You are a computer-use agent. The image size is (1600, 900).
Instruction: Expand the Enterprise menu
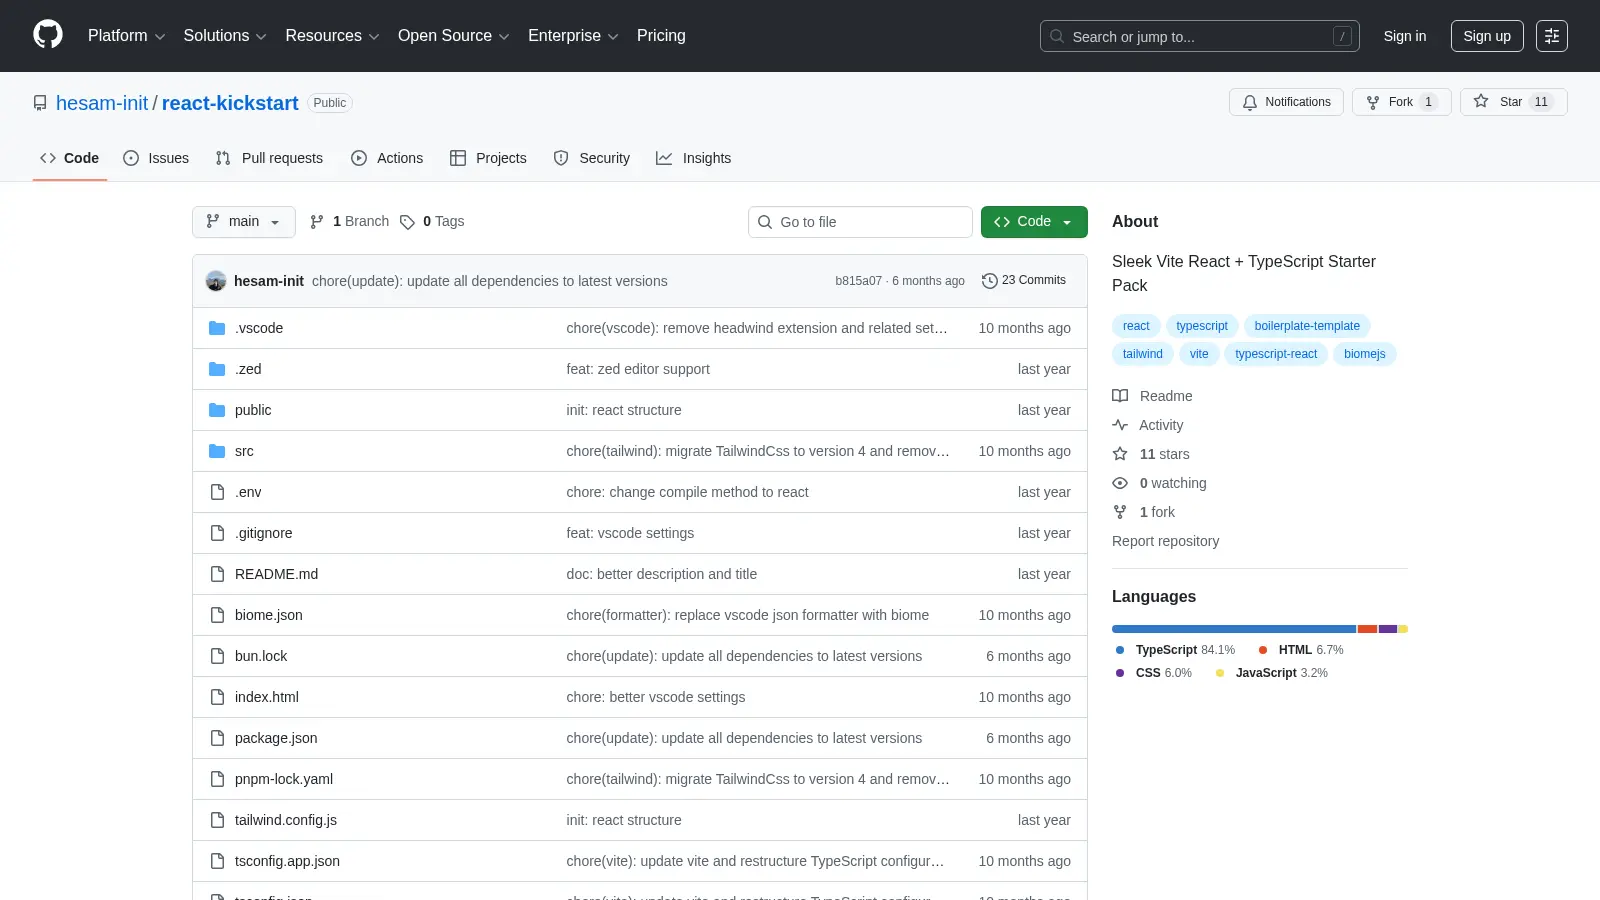coord(573,36)
